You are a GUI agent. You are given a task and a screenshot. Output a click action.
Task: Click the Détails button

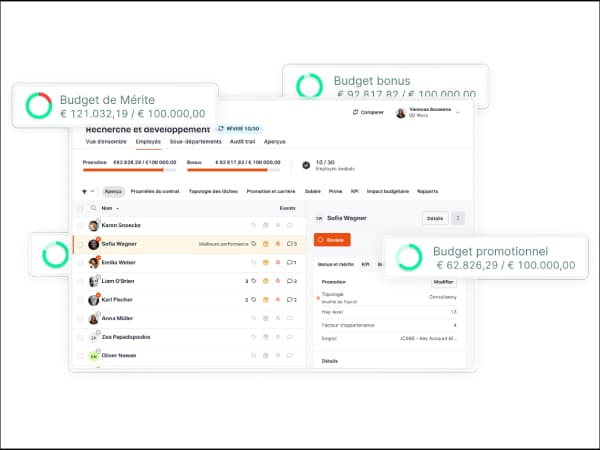(x=435, y=218)
